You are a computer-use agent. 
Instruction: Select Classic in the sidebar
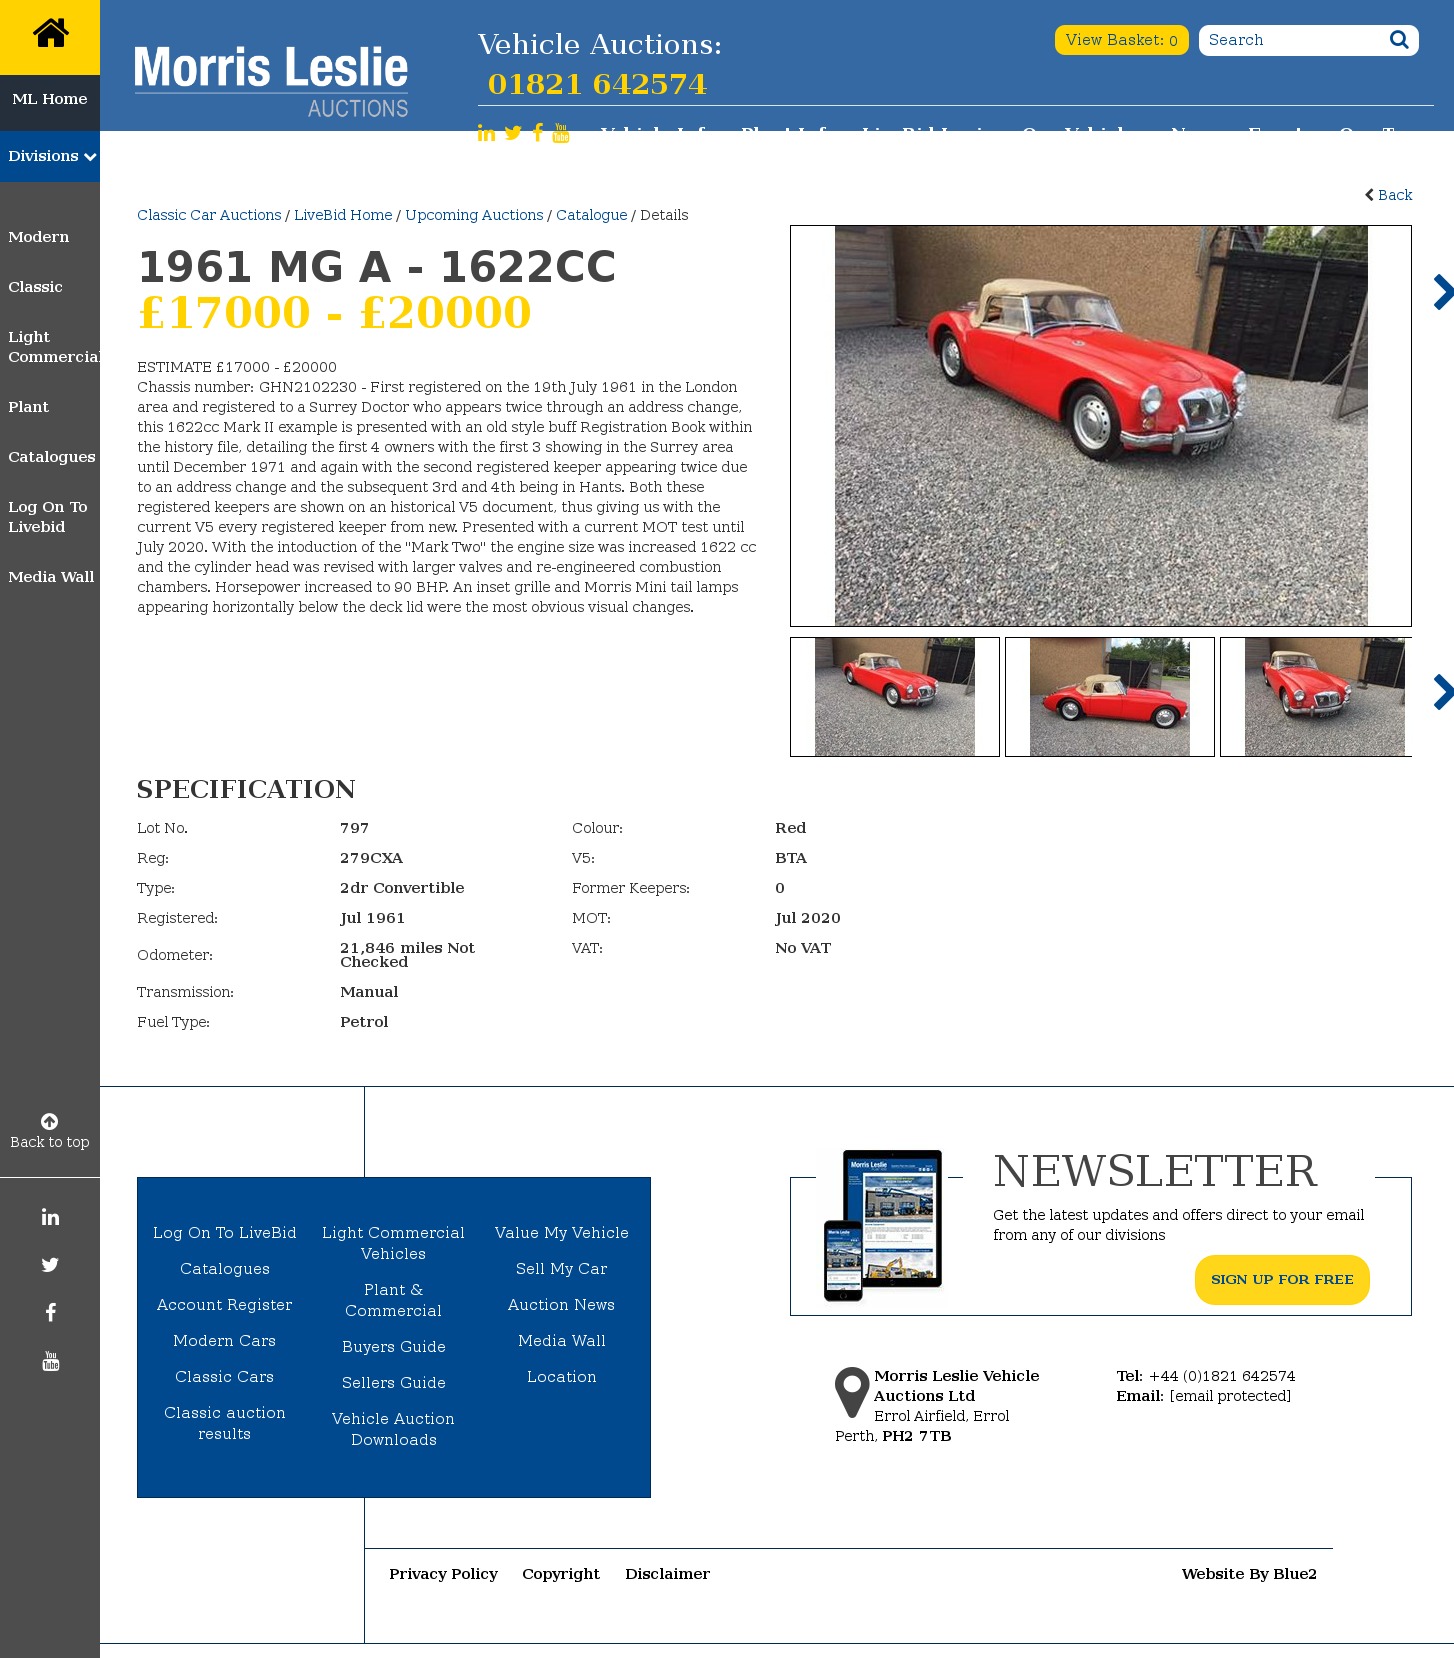(35, 287)
